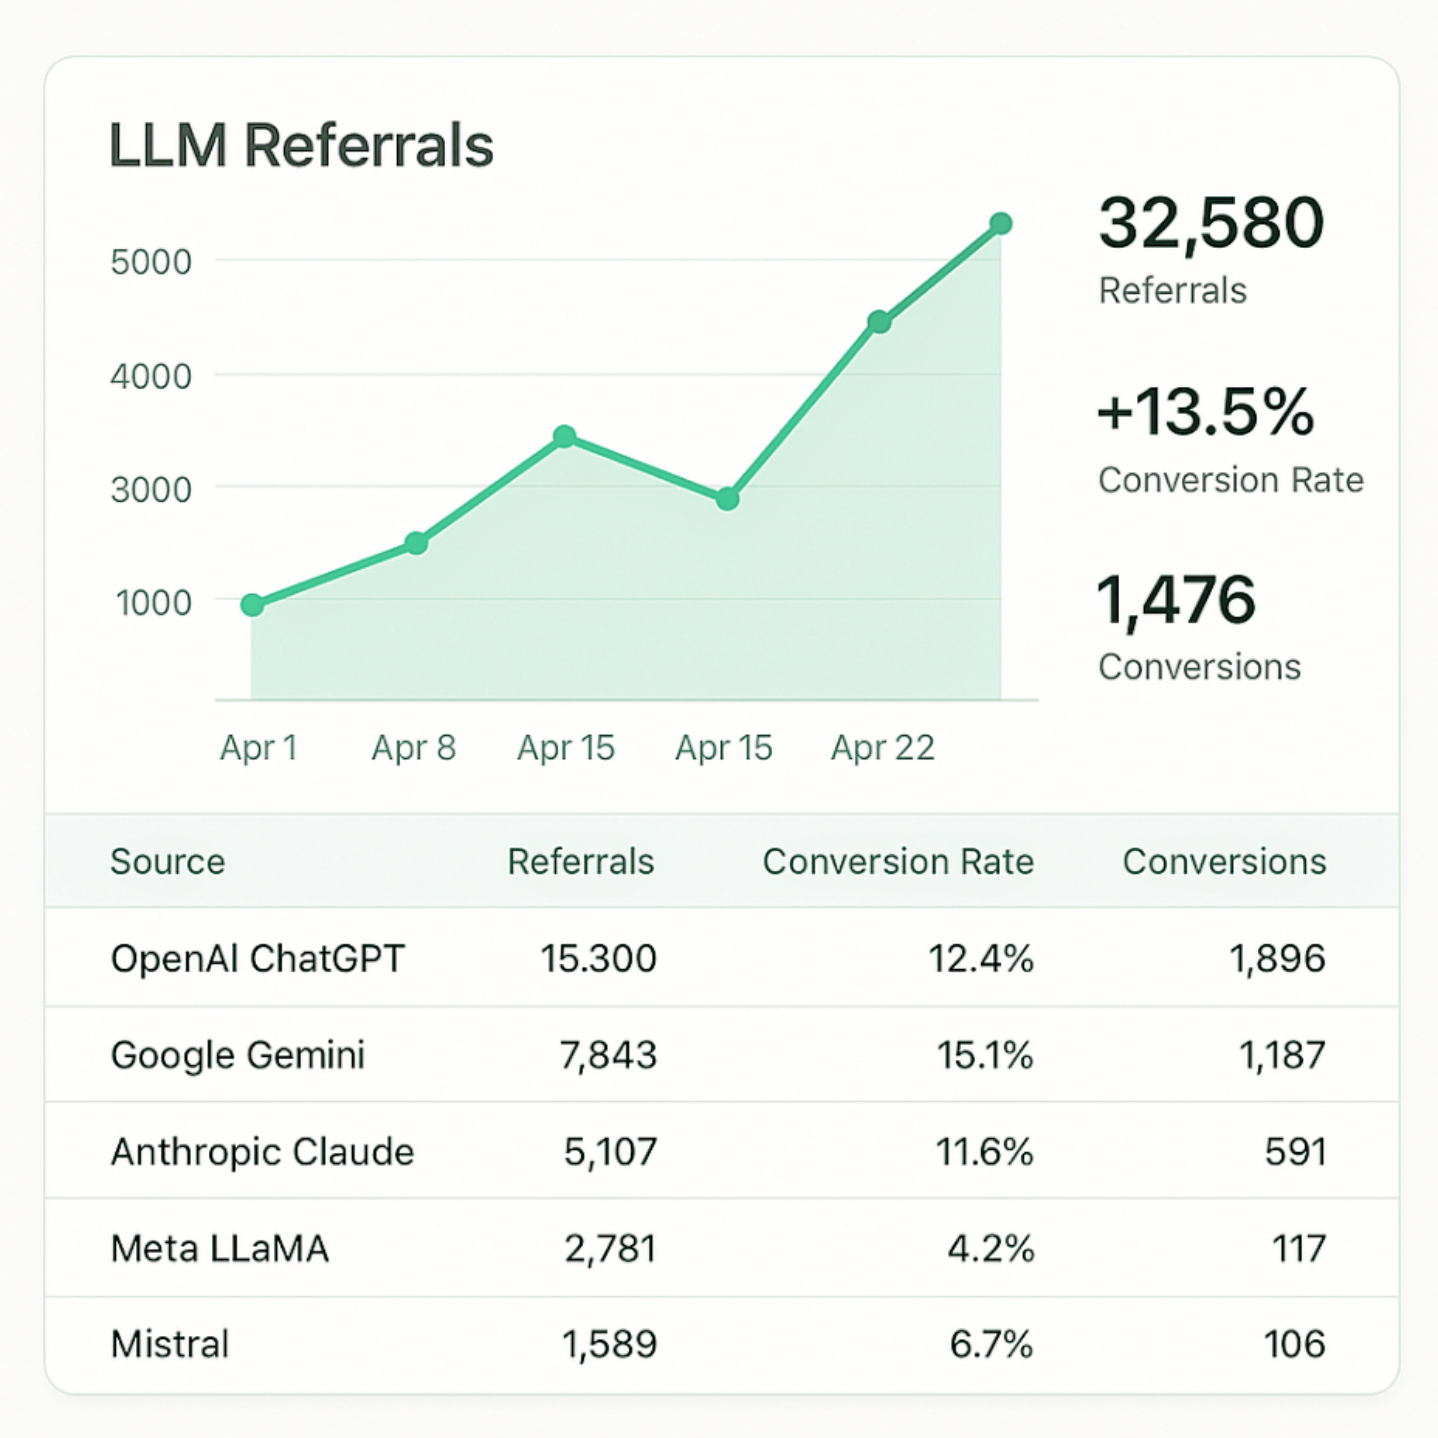Viewport: 1438px width, 1438px height.
Task: Select the Google Gemini source row
Action: click(721, 1055)
